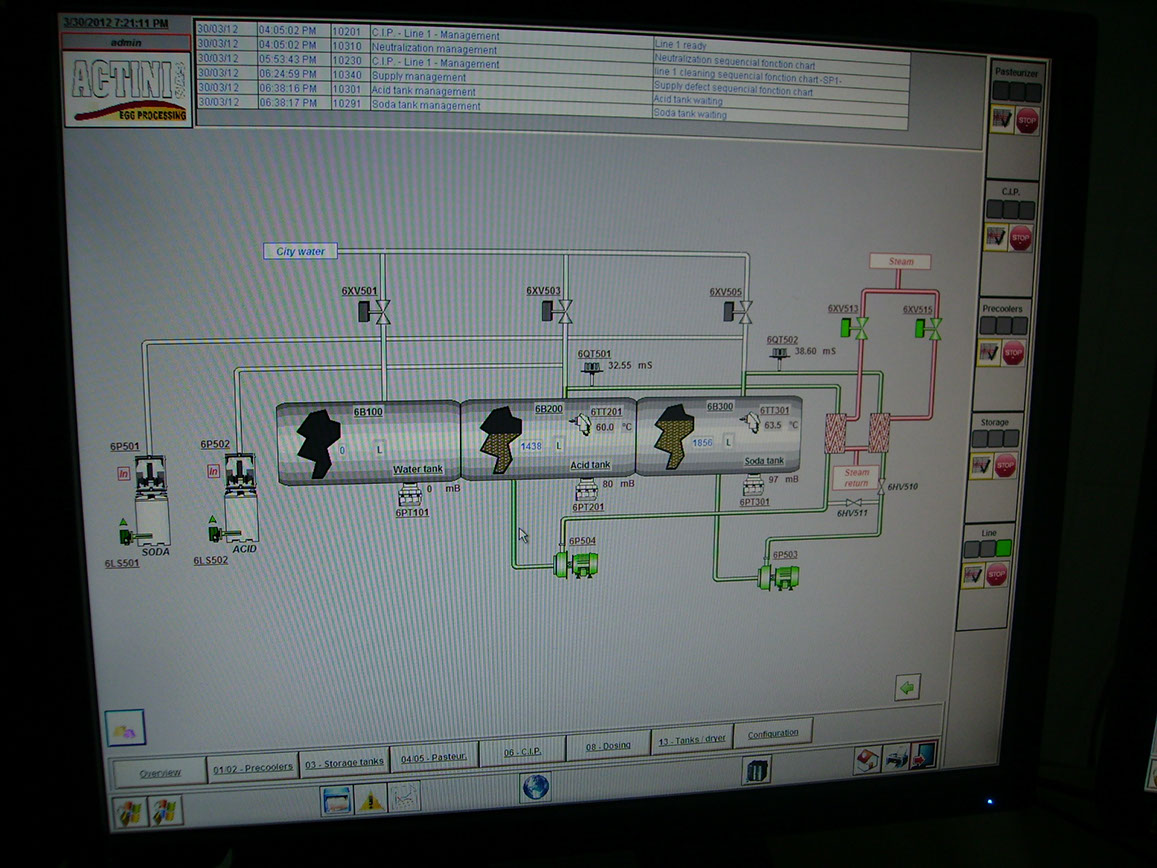Click the green Line status indicator square
Image resolution: width=1157 pixels, height=868 pixels.
[1004, 548]
